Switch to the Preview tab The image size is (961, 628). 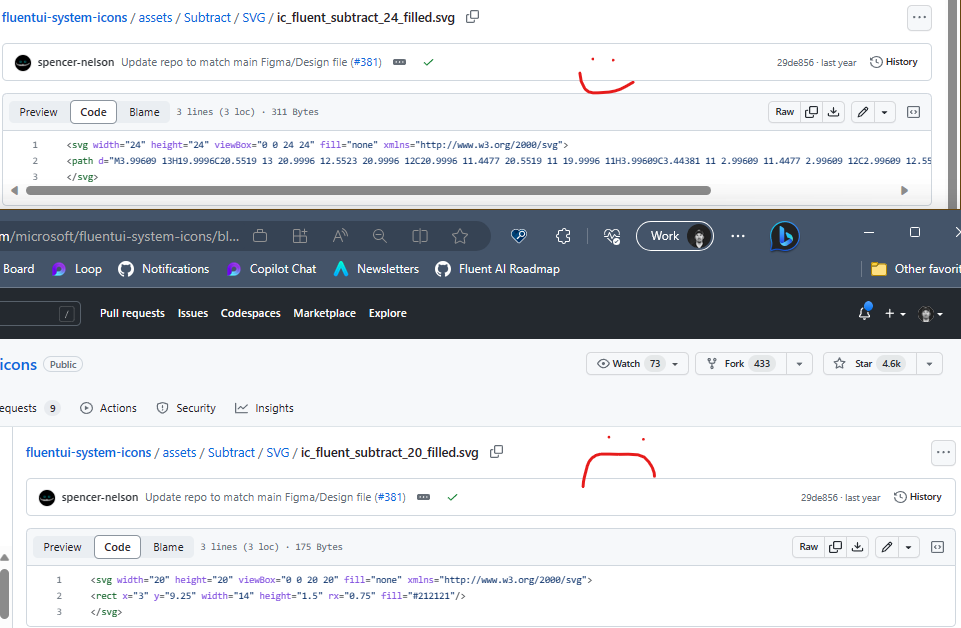tap(38, 112)
